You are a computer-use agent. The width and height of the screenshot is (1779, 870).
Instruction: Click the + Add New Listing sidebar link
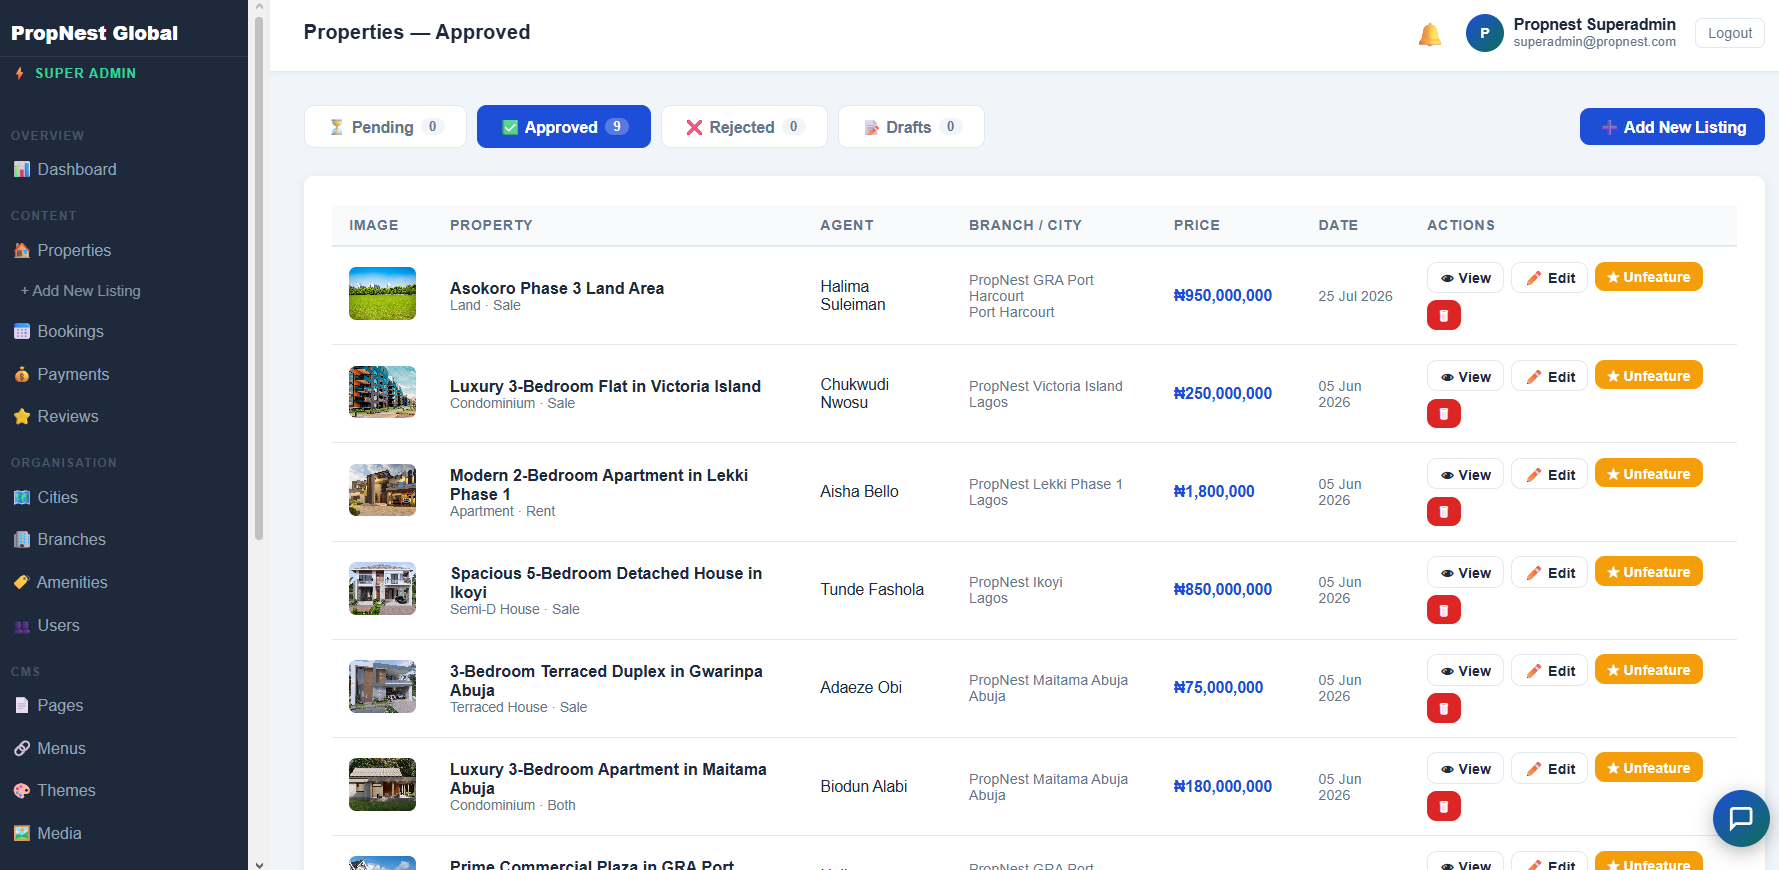coord(81,291)
